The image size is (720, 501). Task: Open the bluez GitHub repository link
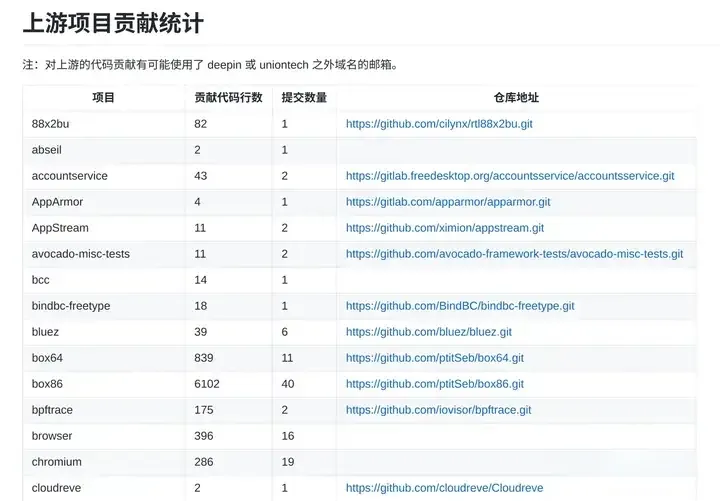click(428, 332)
